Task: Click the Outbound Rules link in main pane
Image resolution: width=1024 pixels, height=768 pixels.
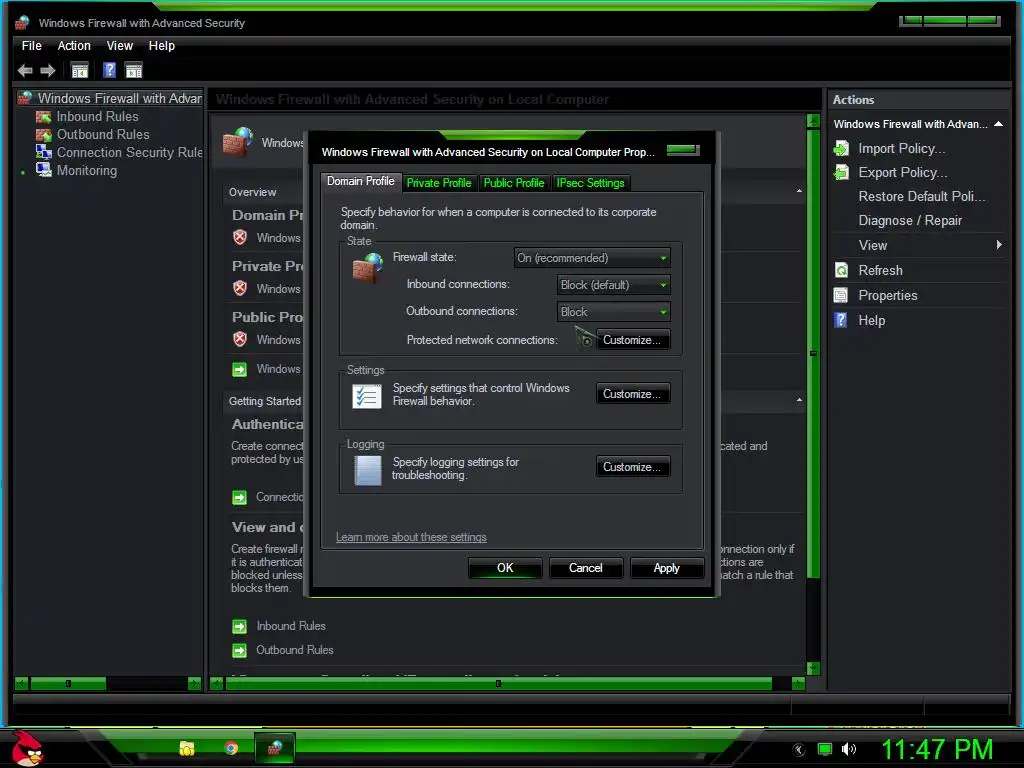Action: (295, 650)
